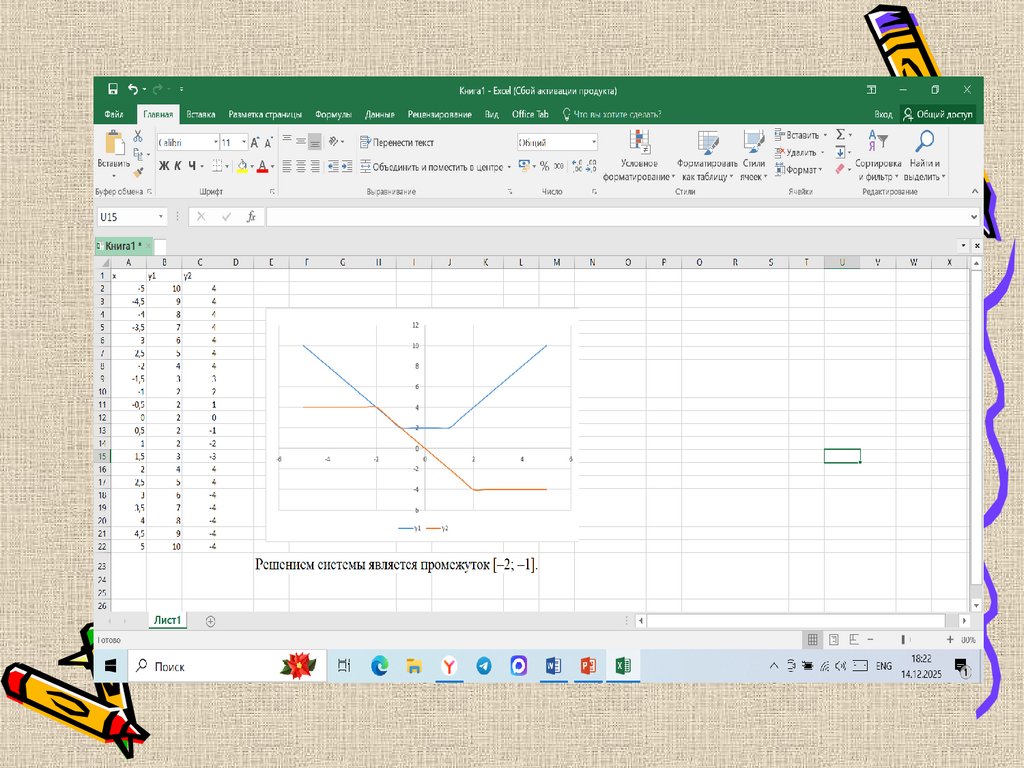Increase decimal places
The height and width of the screenshot is (768, 1024).
[x=577, y=167]
